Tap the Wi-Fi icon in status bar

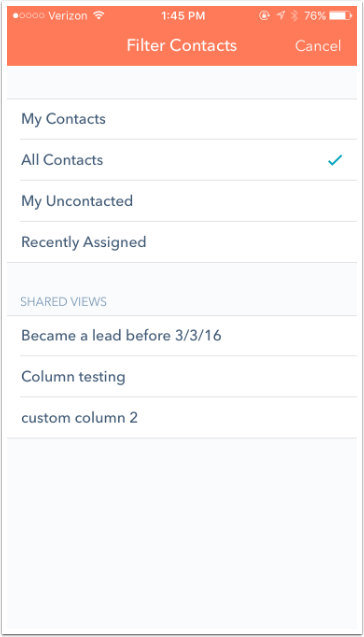point(98,16)
